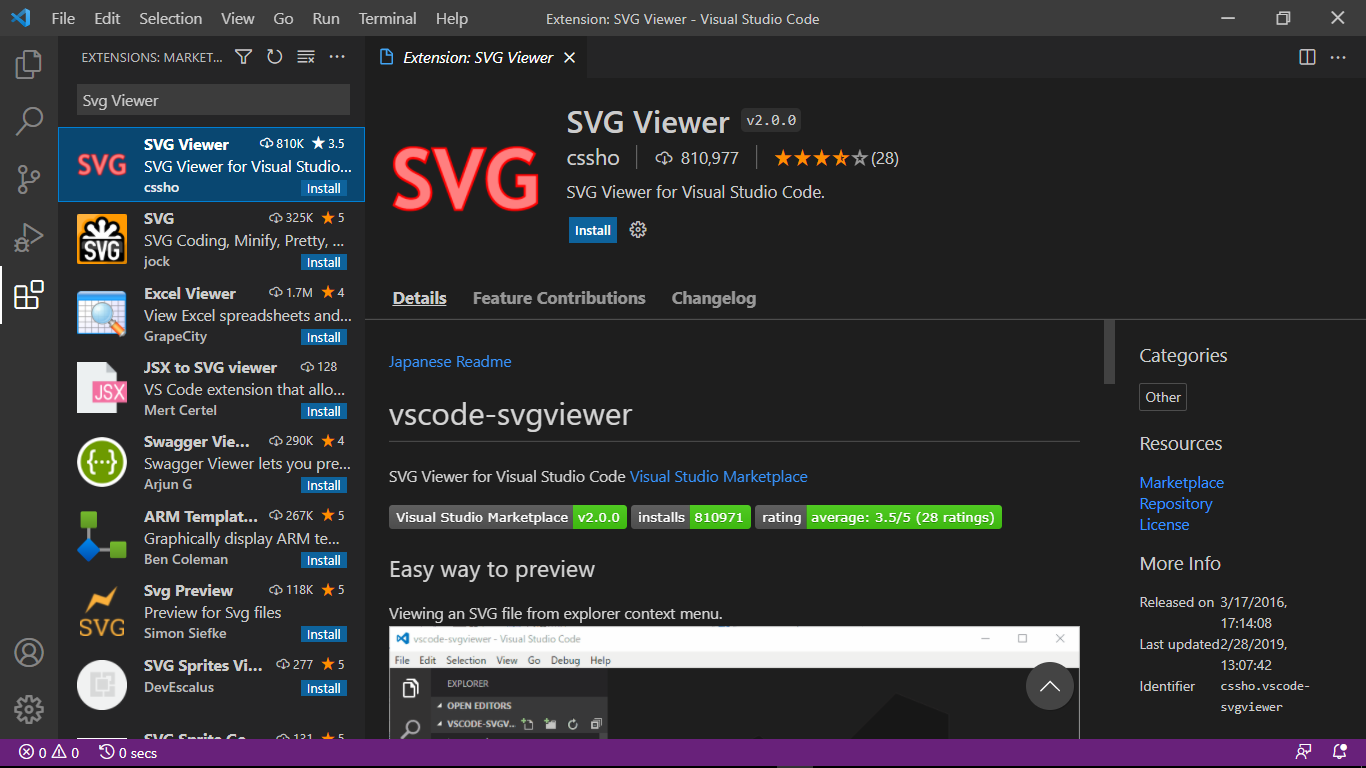
Task: Select the Extension: SVG Viewer editor tab
Action: pyautogui.click(x=476, y=58)
